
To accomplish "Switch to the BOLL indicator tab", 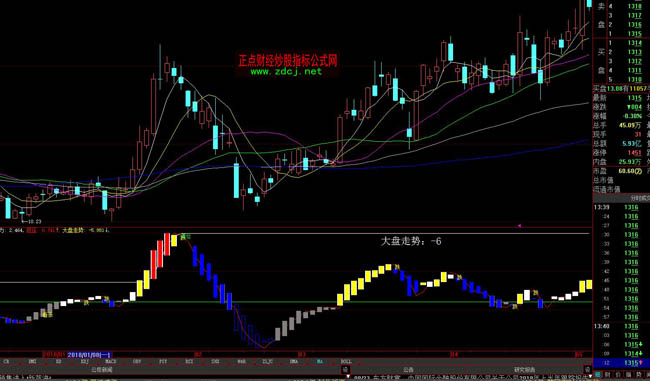I will (x=346, y=362).
